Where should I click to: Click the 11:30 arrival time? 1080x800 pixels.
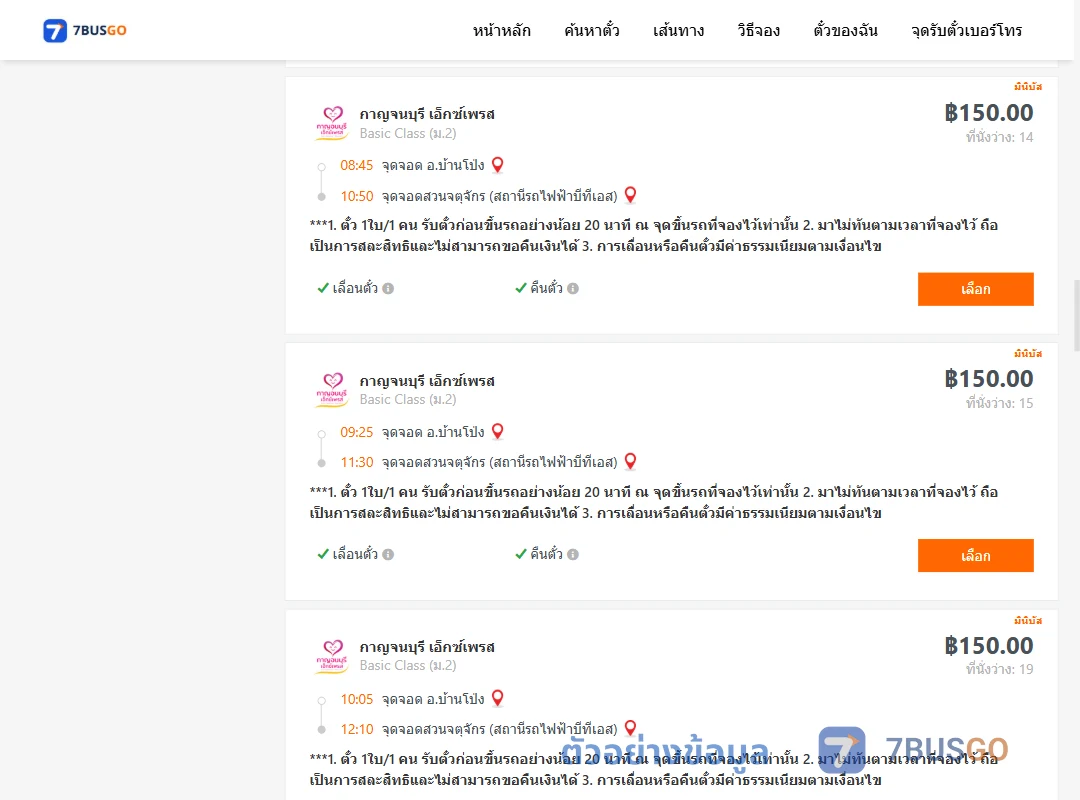(x=357, y=462)
